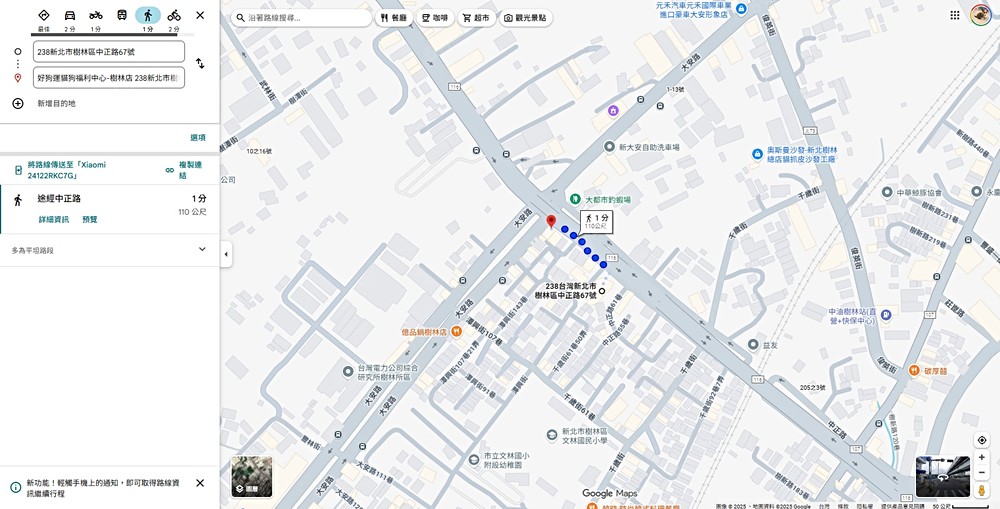This screenshot has width=1000, height=509.
Task: Select the cycling travel mode icon
Action: (174, 15)
